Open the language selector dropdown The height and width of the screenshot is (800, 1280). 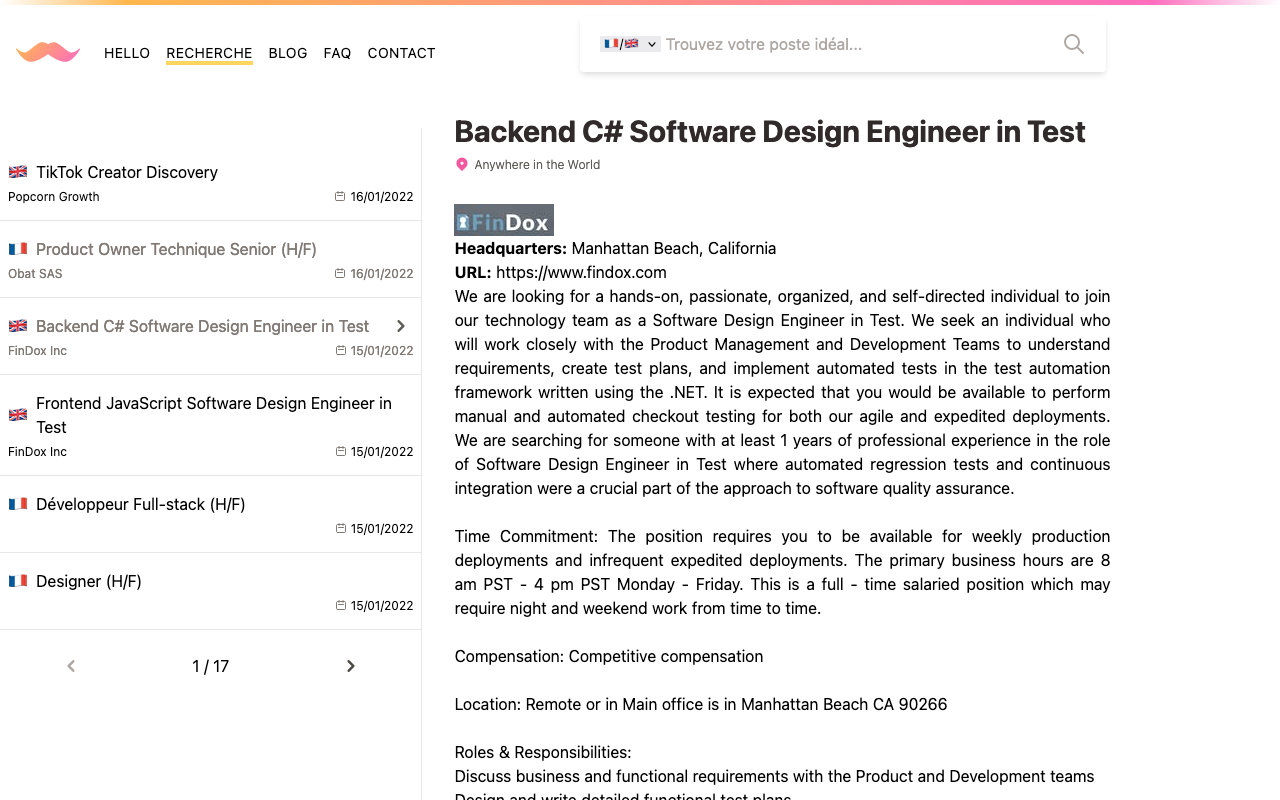[630, 44]
